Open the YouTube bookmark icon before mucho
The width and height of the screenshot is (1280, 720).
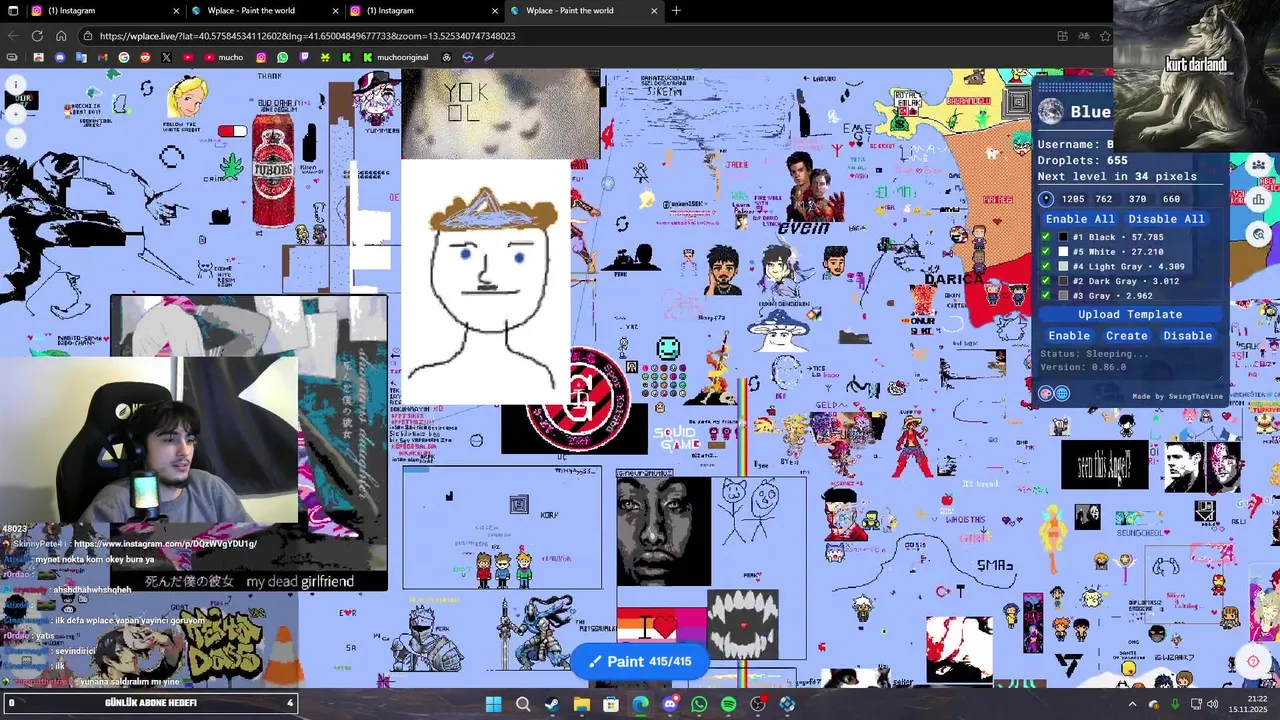188,57
